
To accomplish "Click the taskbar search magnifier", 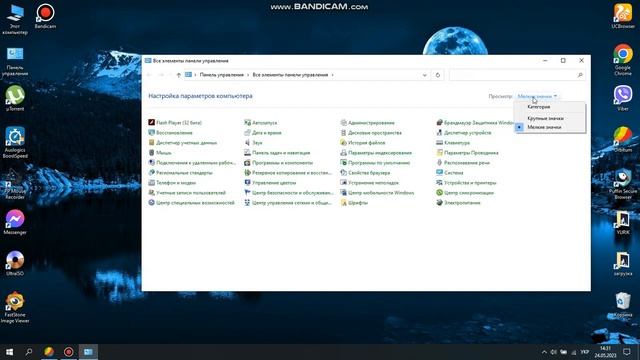I will click(29, 352).
